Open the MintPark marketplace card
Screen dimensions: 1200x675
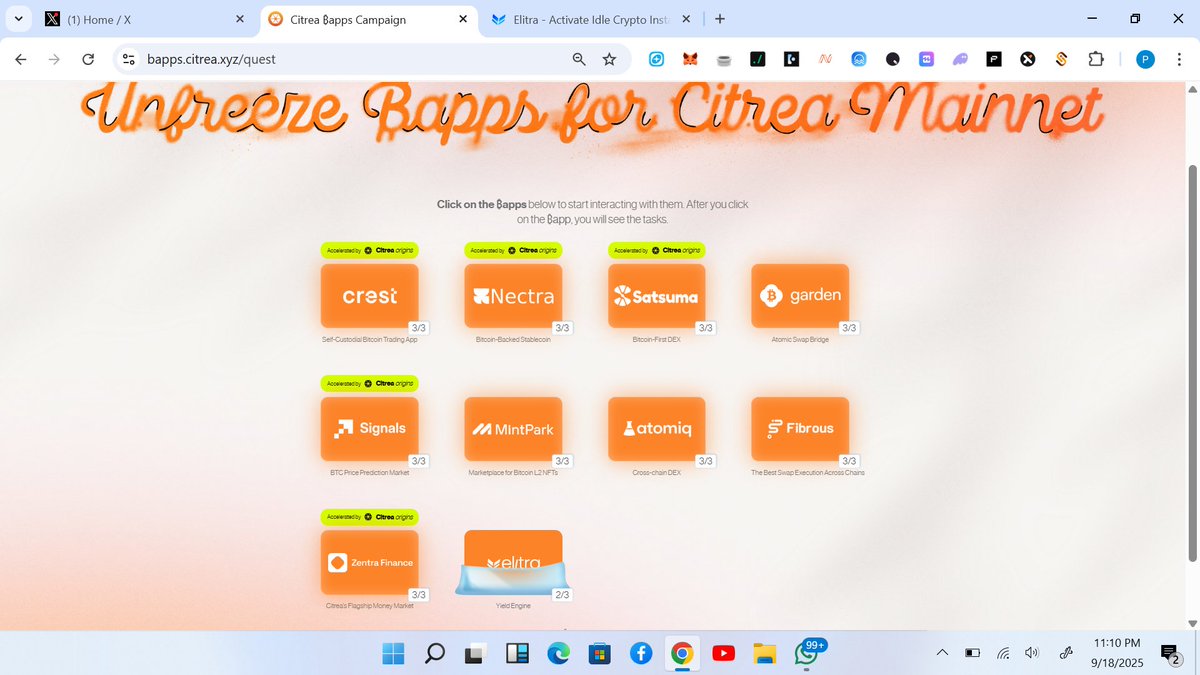pos(513,429)
